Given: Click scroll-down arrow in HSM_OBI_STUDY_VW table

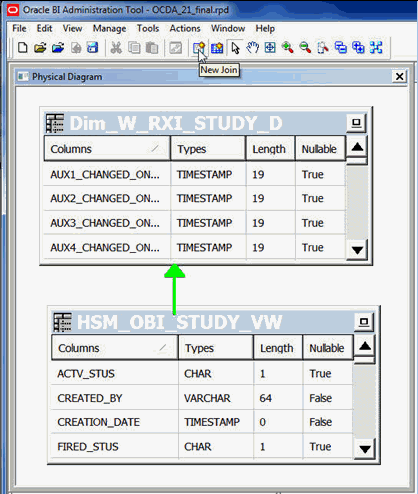Looking at the screenshot, I should pos(365,449).
